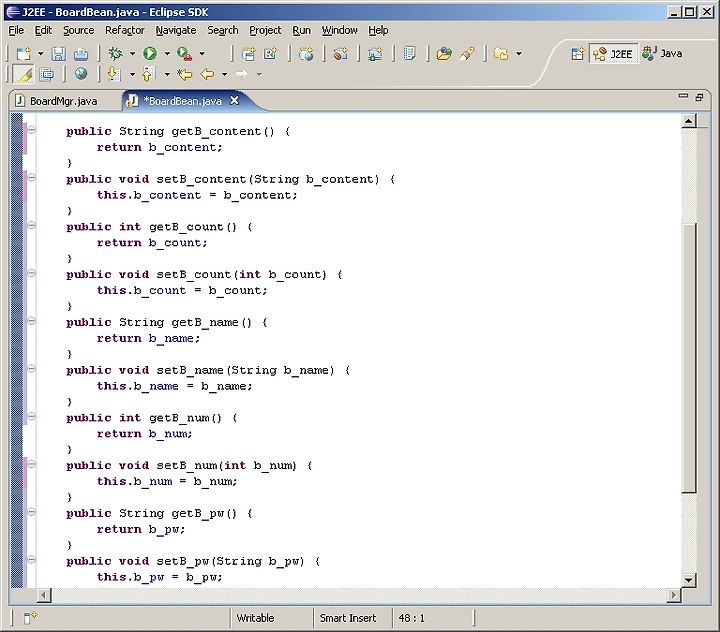Click the New wizard icon

point(23,54)
